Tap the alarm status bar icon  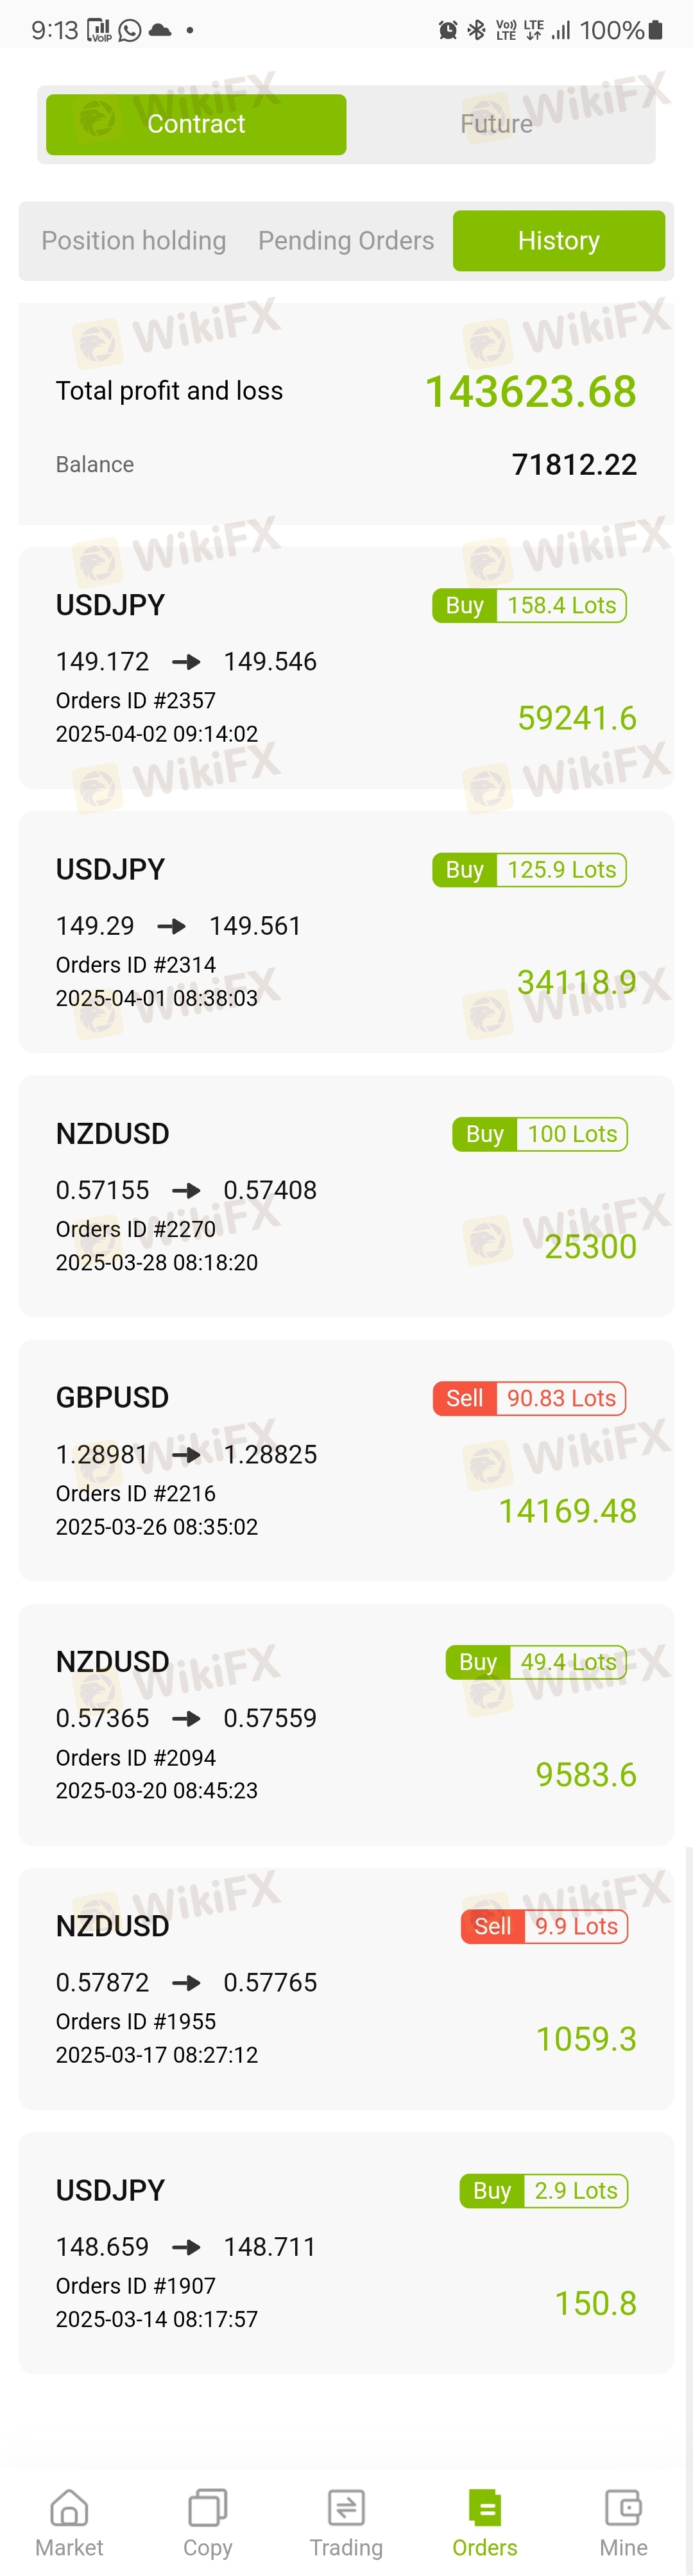point(448,30)
